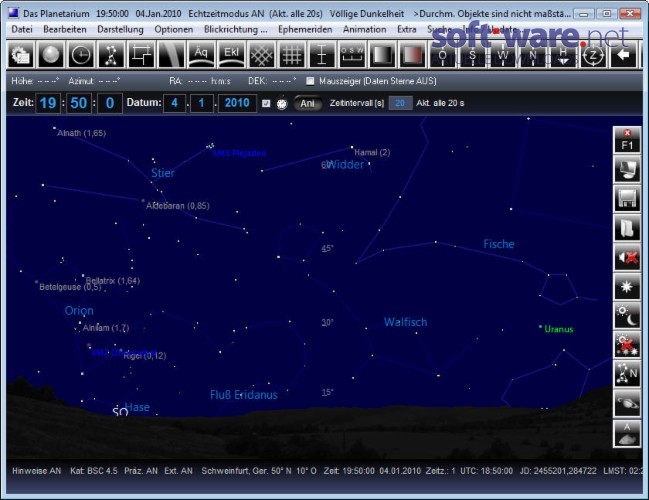Click the hour field showing 19

[48, 103]
